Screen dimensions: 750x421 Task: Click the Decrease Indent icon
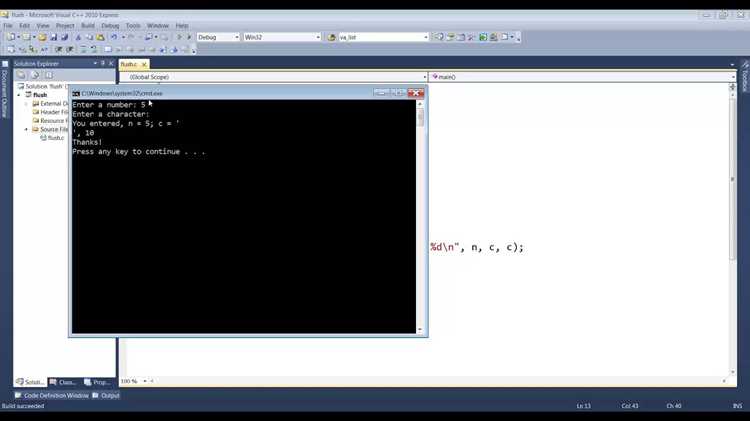coord(58,49)
